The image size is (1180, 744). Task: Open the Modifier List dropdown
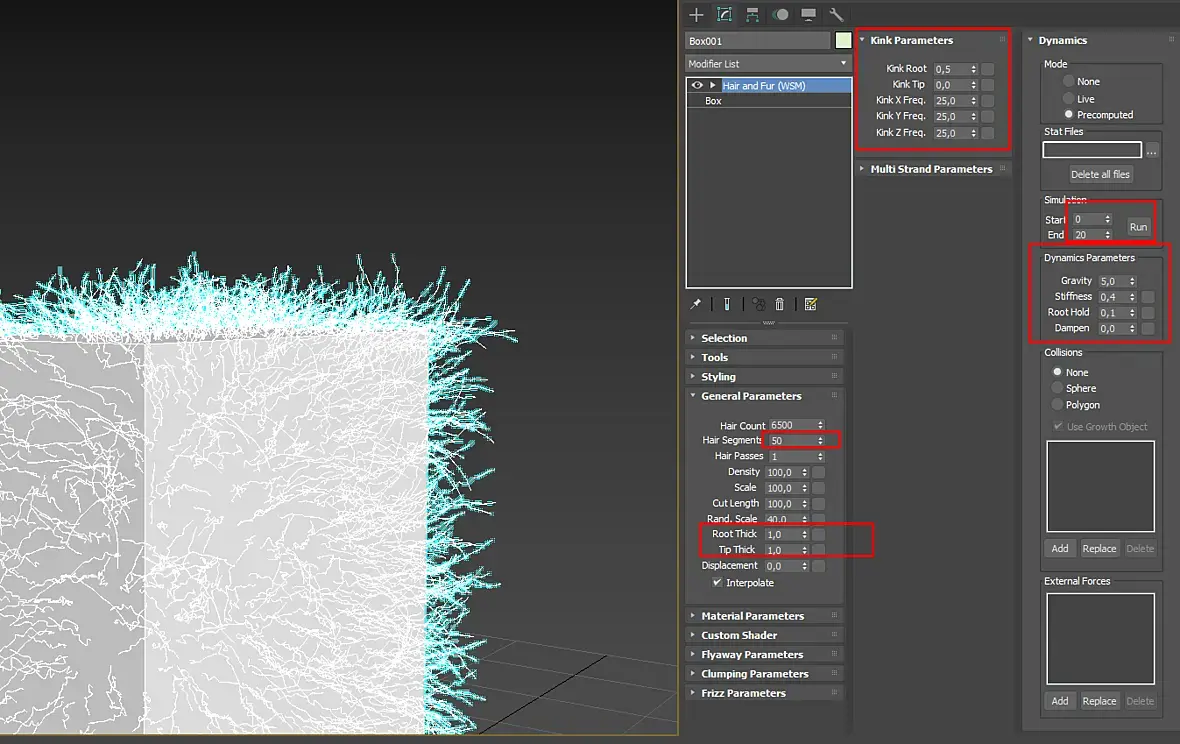coord(768,64)
